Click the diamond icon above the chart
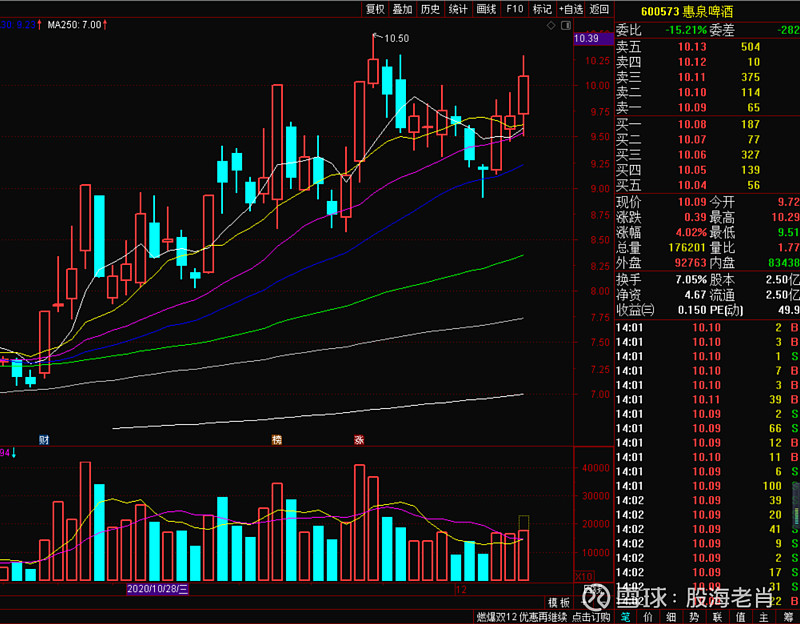Viewport: 800px width, 624px height. [551, 26]
